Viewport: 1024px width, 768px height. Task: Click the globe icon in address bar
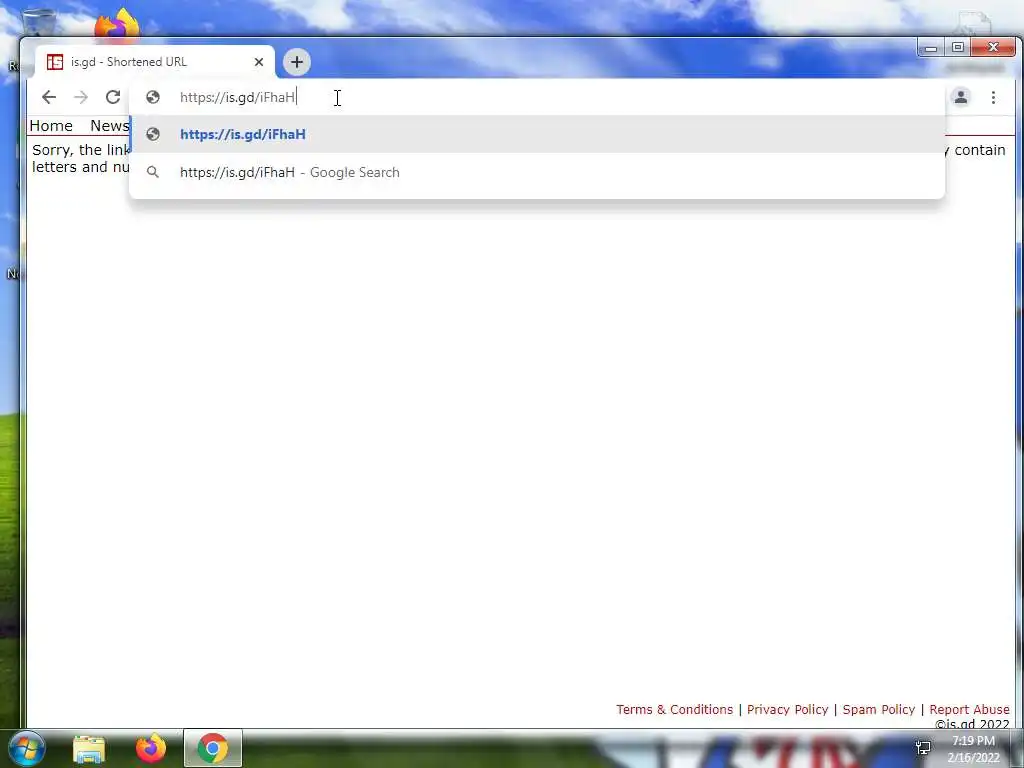[153, 97]
